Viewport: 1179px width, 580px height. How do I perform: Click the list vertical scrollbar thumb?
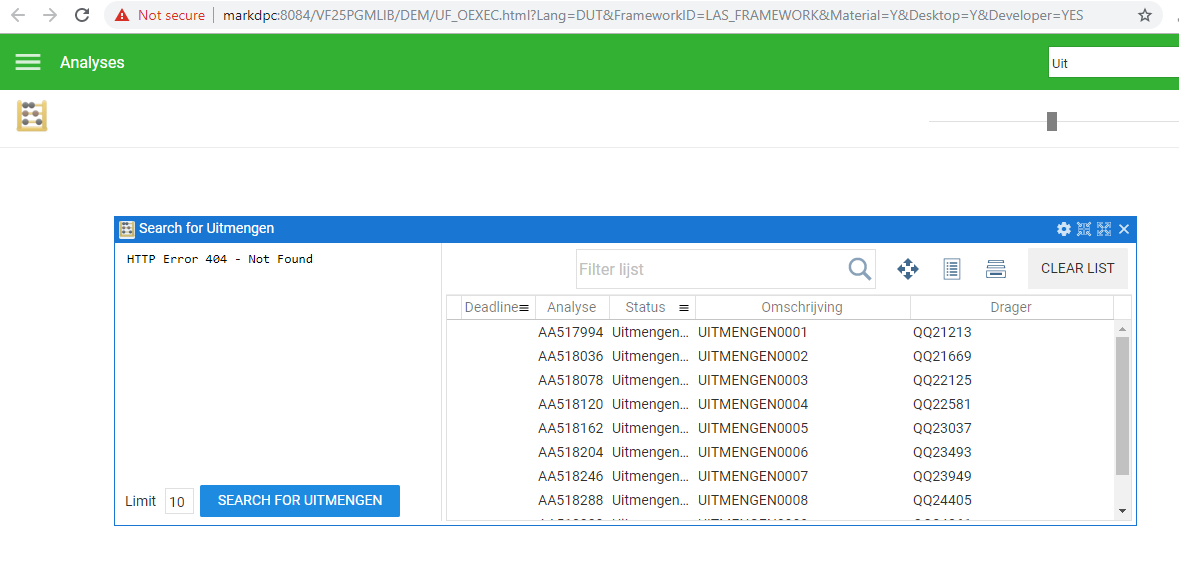pos(1123,406)
